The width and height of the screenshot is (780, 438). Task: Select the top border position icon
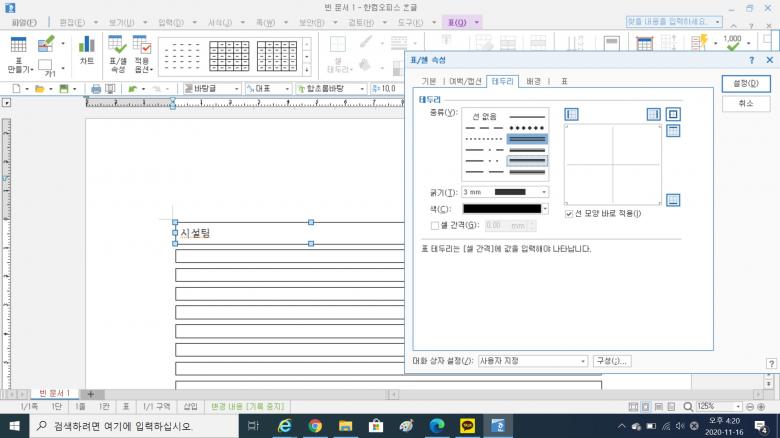click(x=673, y=131)
